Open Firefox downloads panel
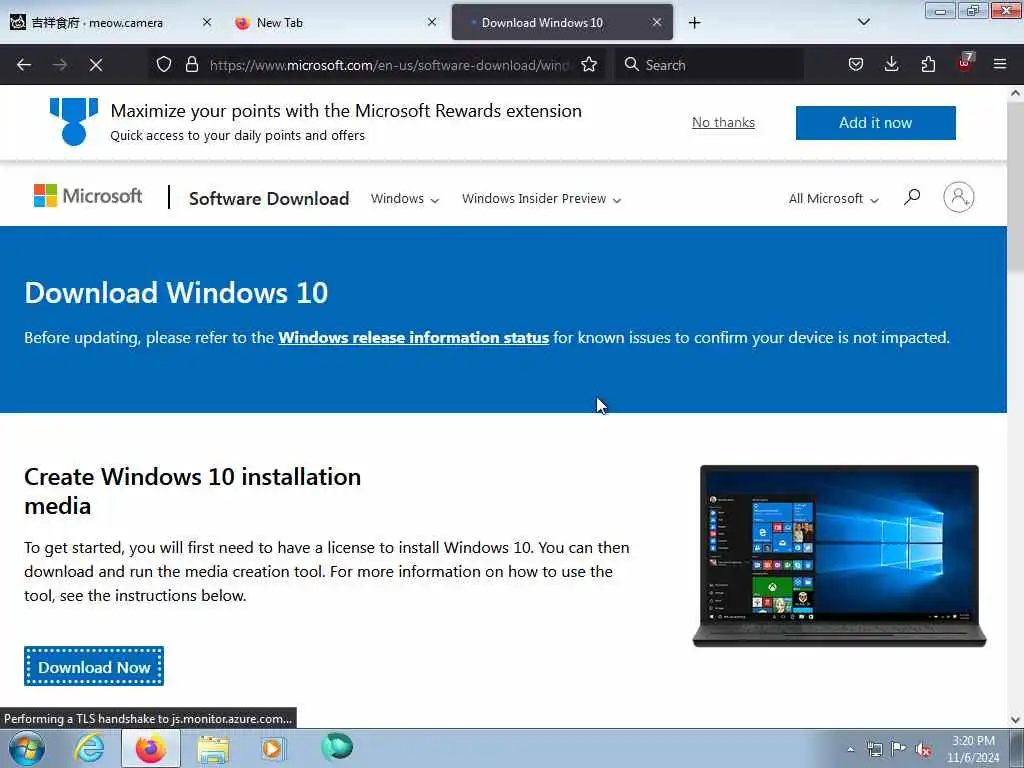 891,65
